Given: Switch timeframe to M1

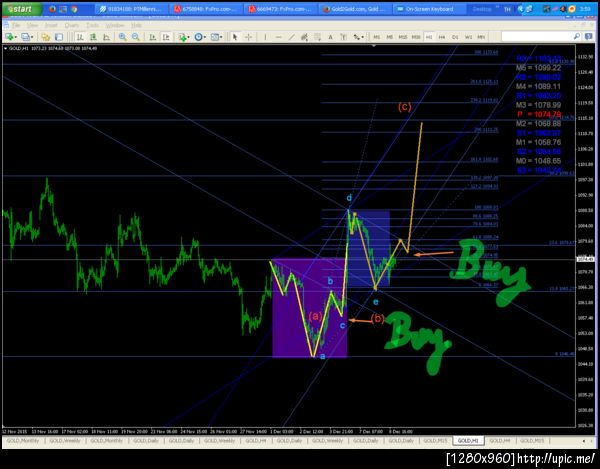Looking at the screenshot, I should point(377,37).
